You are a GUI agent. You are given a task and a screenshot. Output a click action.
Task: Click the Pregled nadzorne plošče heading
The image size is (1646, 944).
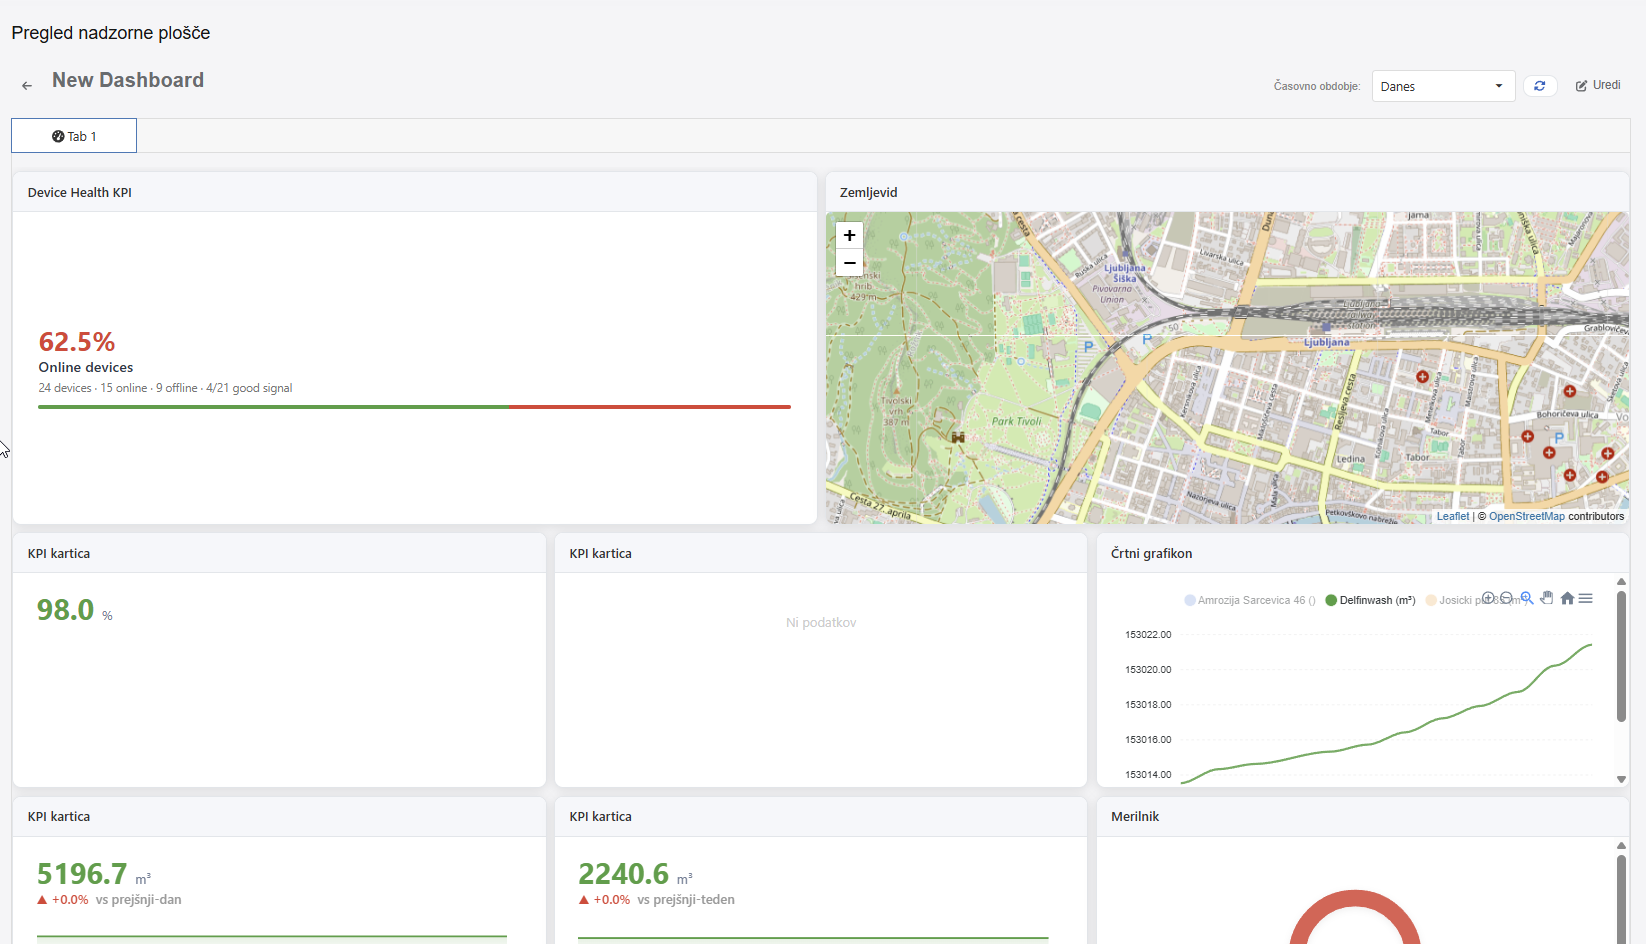tap(111, 33)
